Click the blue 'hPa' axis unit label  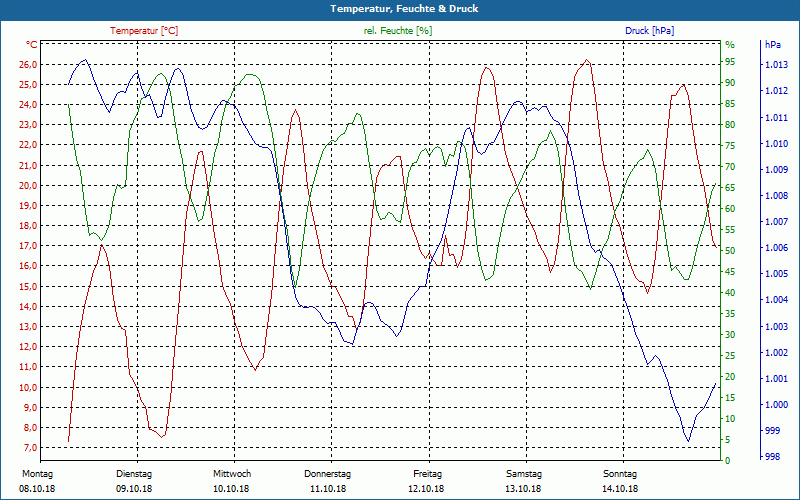773,44
